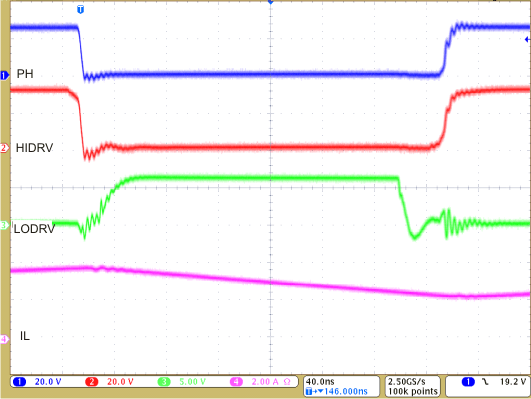The image size is (531, 399).
Task: Click channel 3 scale 5.00 V
Action: click(x=192, y=382)
